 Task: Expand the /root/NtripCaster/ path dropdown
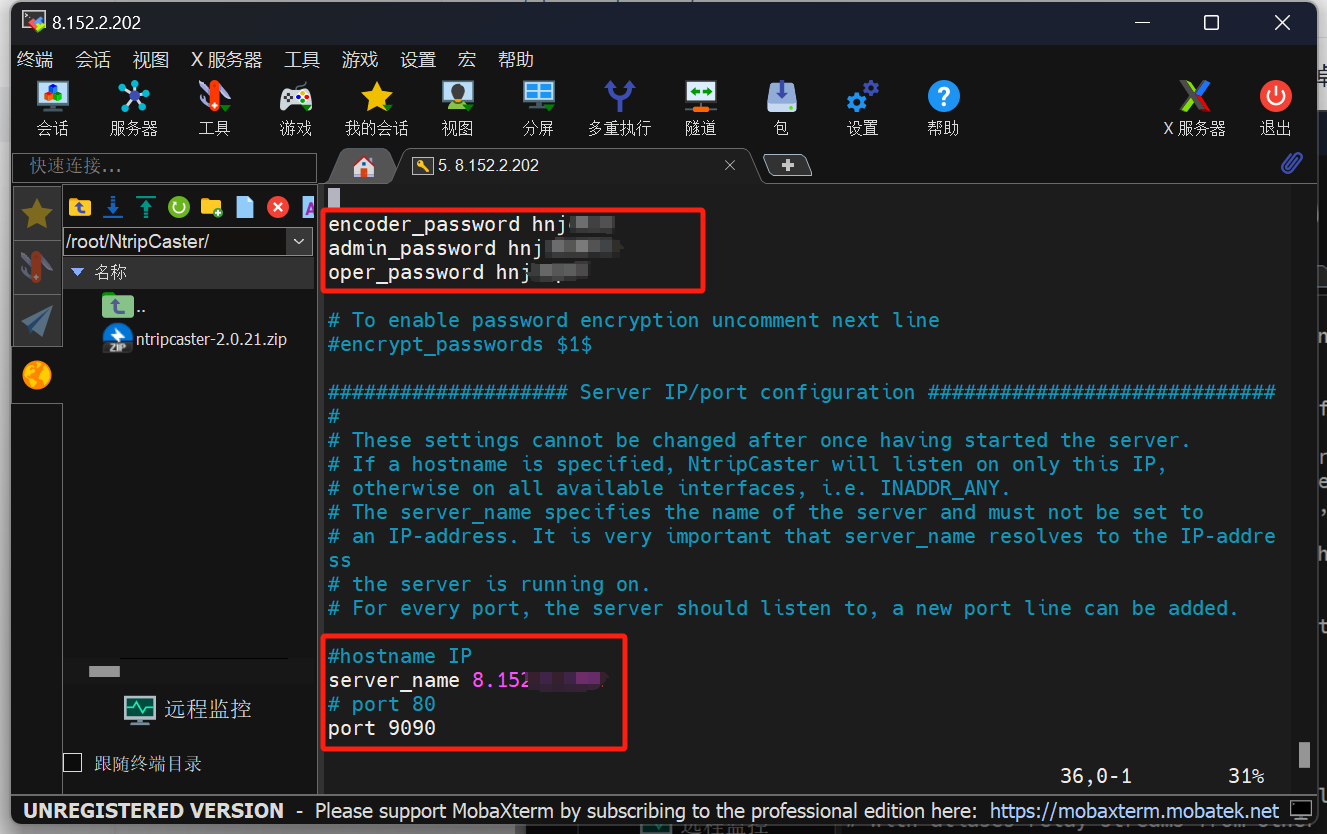click(x=299, y=241)
